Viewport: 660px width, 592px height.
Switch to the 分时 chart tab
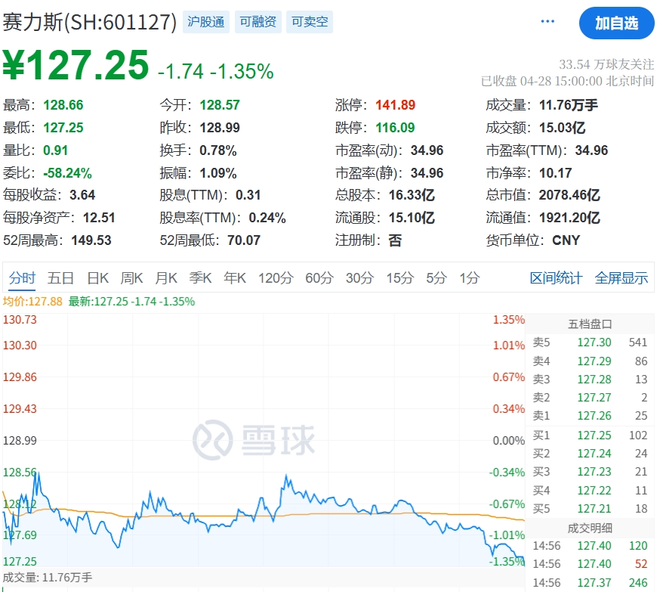click(x=22, y=278)
